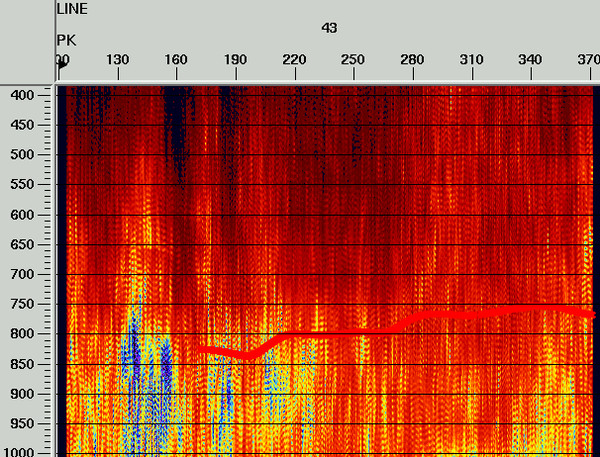Click PK value 190 on horizontal axis
The image size is (600, 457).
click(x=235, y=59)
